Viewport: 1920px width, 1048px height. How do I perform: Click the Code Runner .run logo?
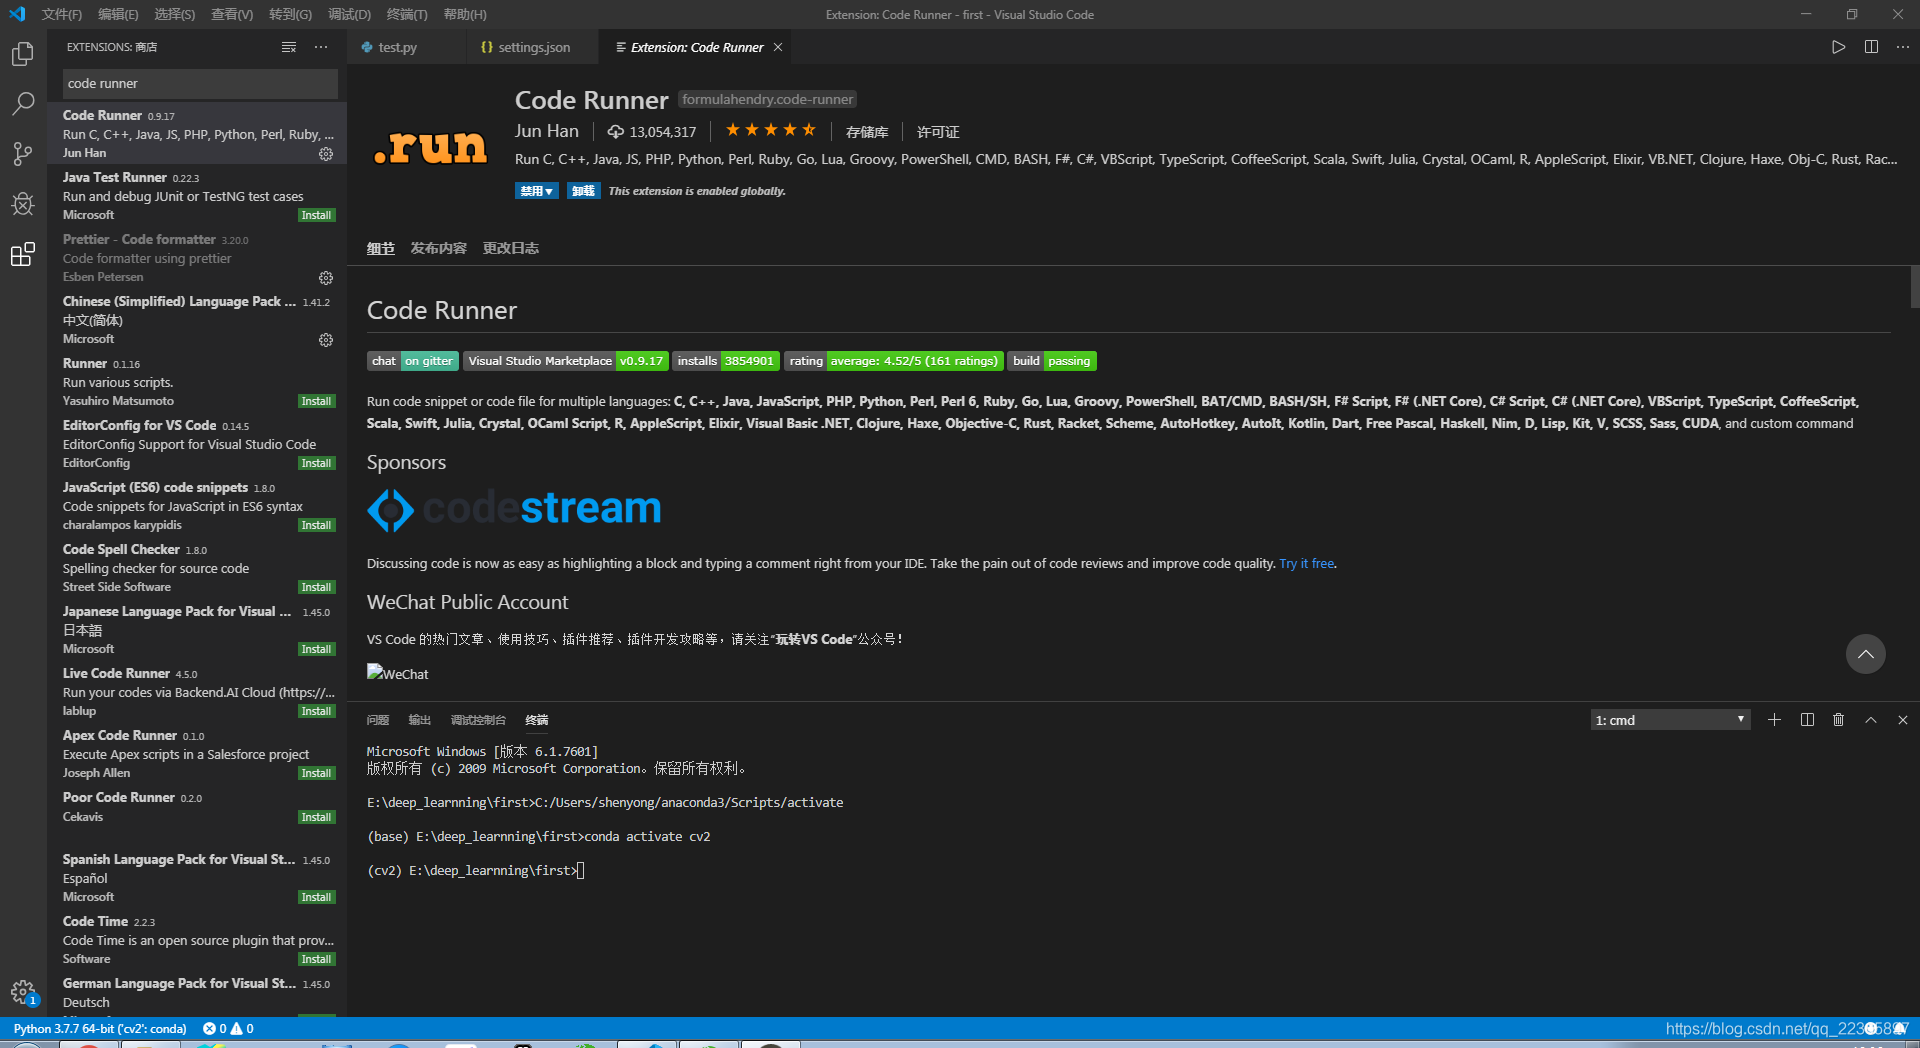coord(430,147)
